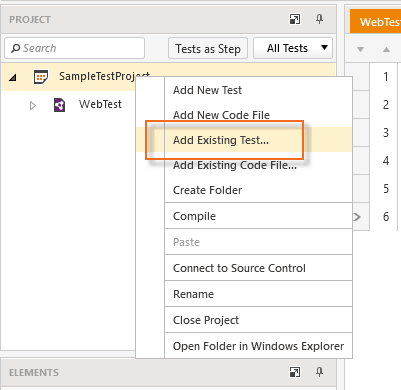This screenshot has height=390, width=401.
Task: Click the ELEMENTS panel title
Action: pyautogui.click(x=34, y=372)
